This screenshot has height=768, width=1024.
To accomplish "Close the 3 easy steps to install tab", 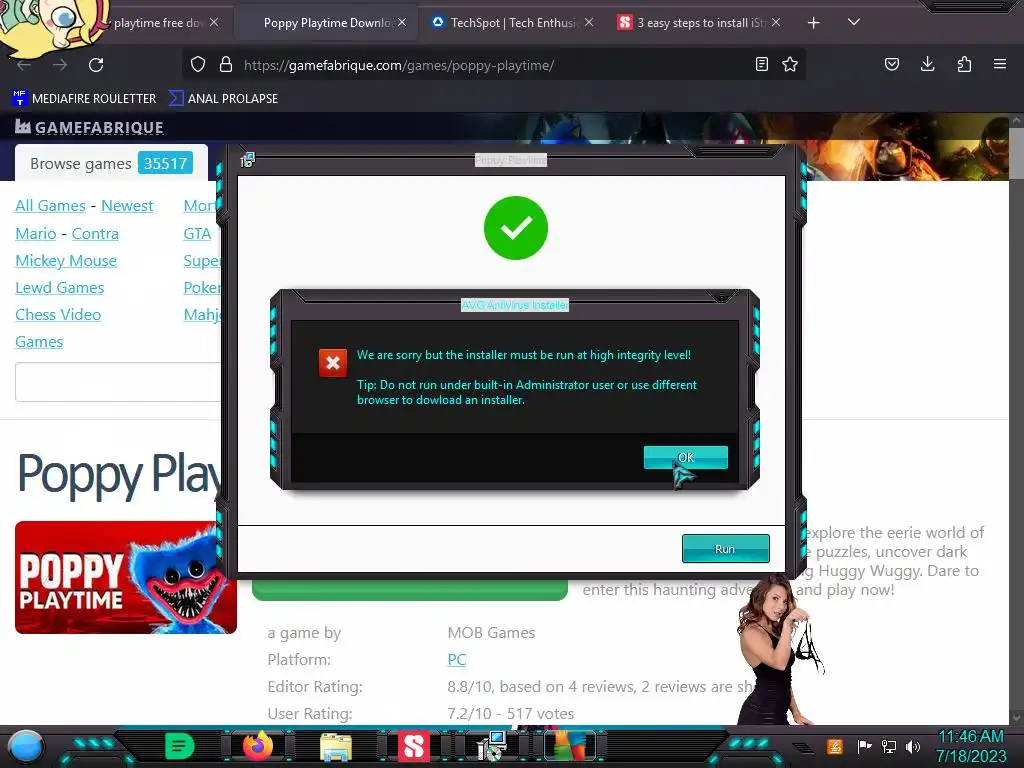I will (x=776, y=22).
